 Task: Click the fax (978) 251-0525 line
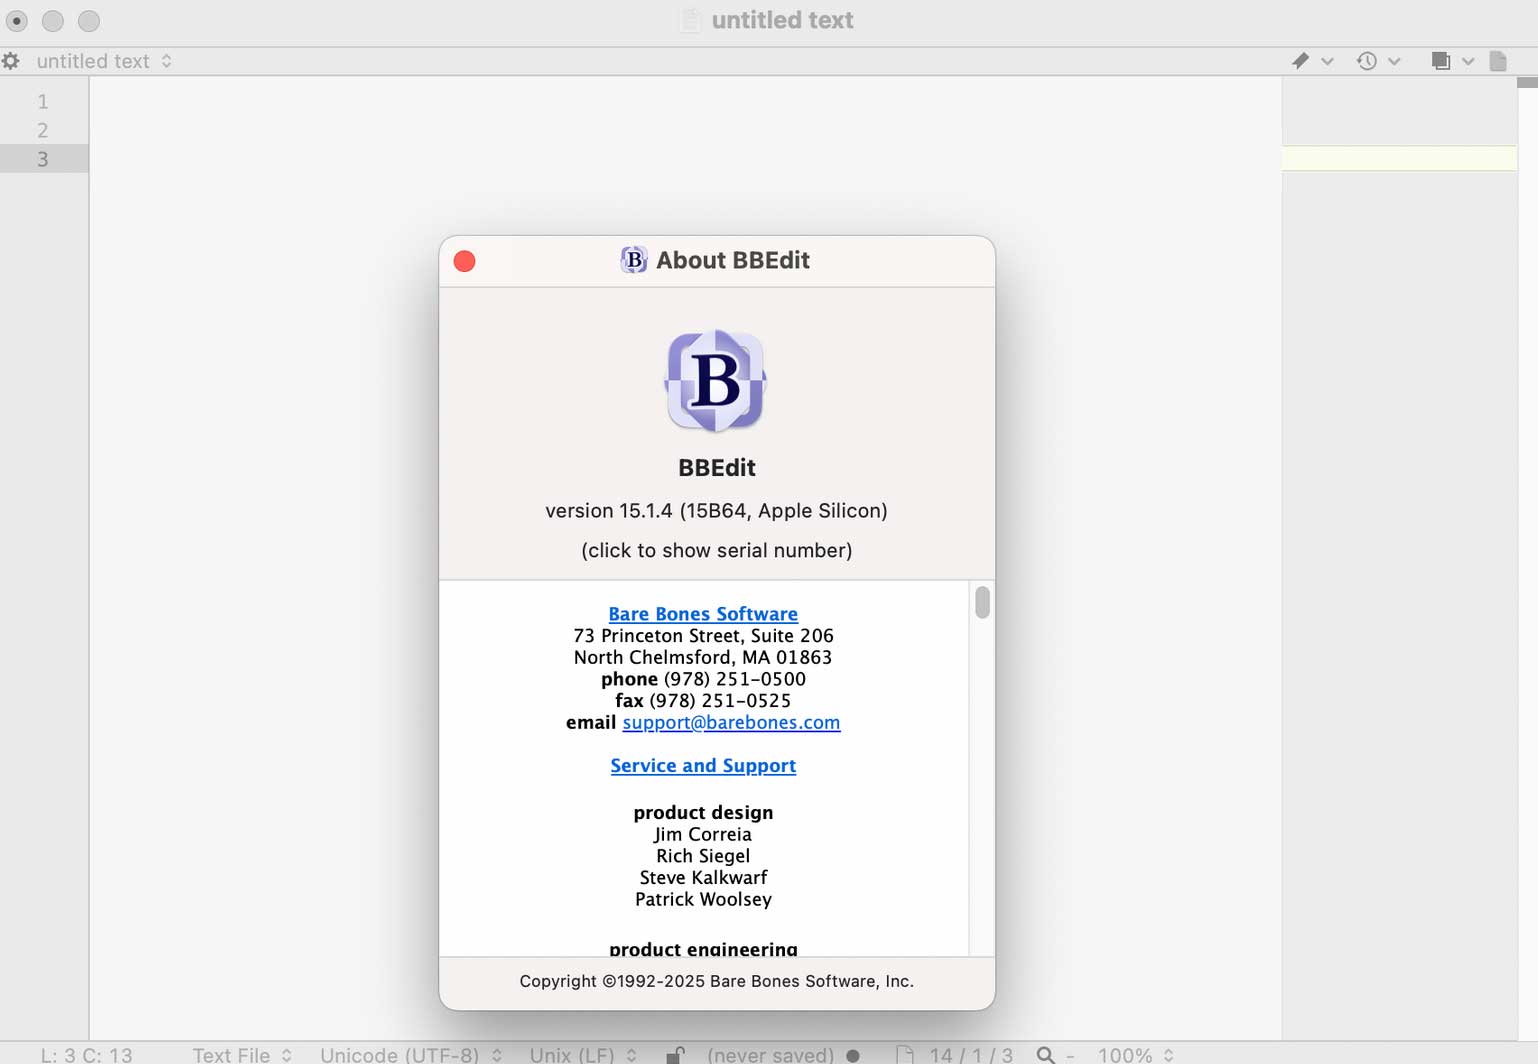[703, 700]
